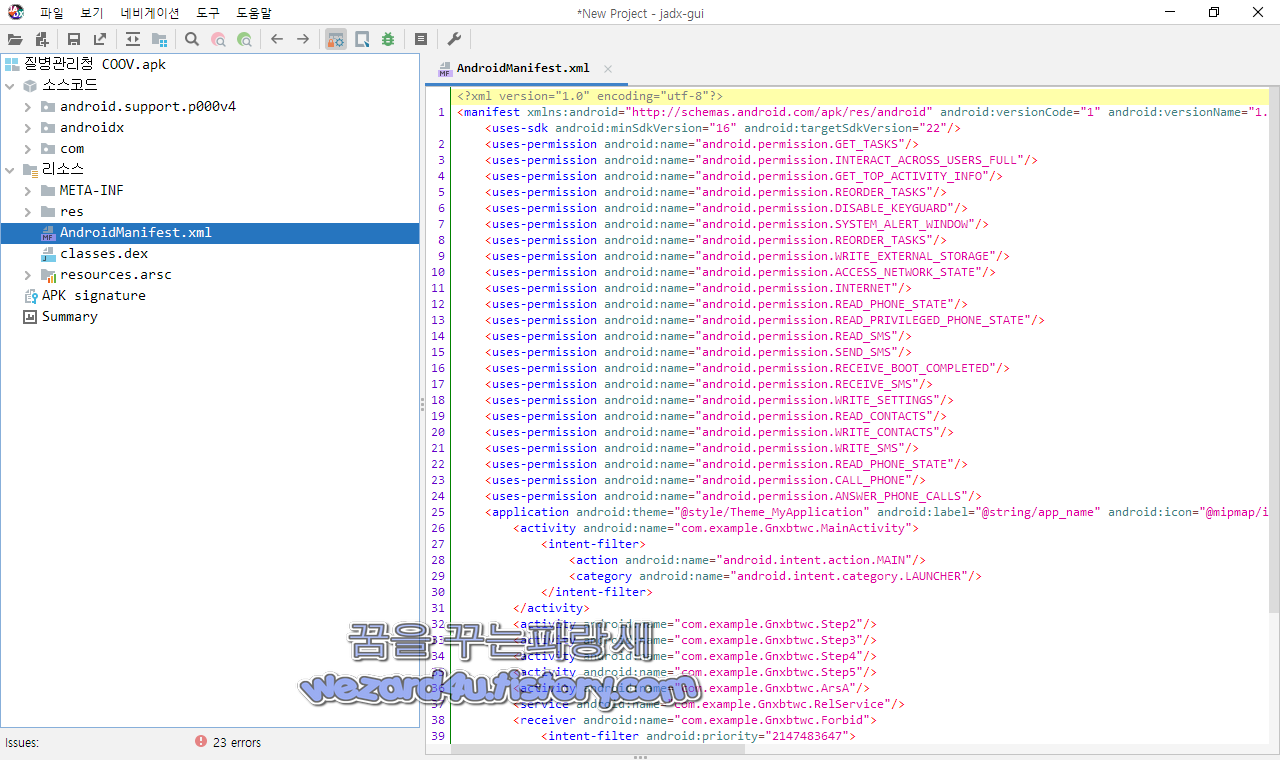Open the 네비게이션 menu
Image resolution: width=1280 pixels, height=760 pixels.
coord(150,13)
